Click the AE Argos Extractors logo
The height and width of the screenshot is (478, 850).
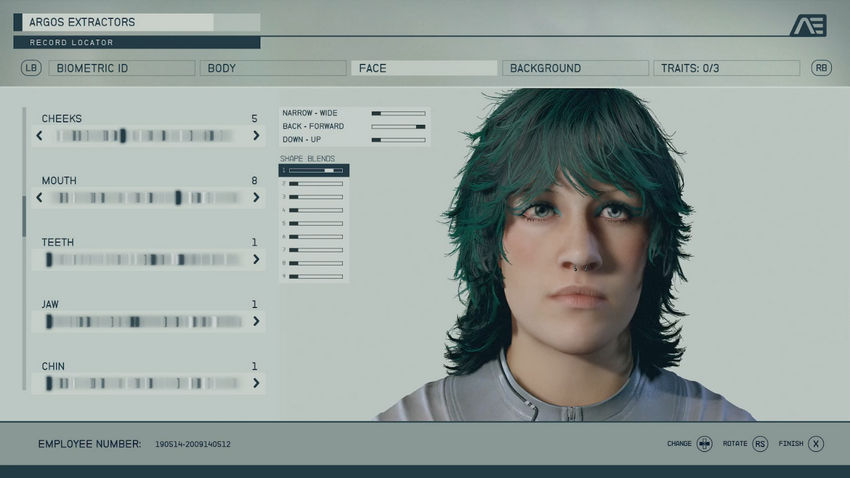pos(807,26)
